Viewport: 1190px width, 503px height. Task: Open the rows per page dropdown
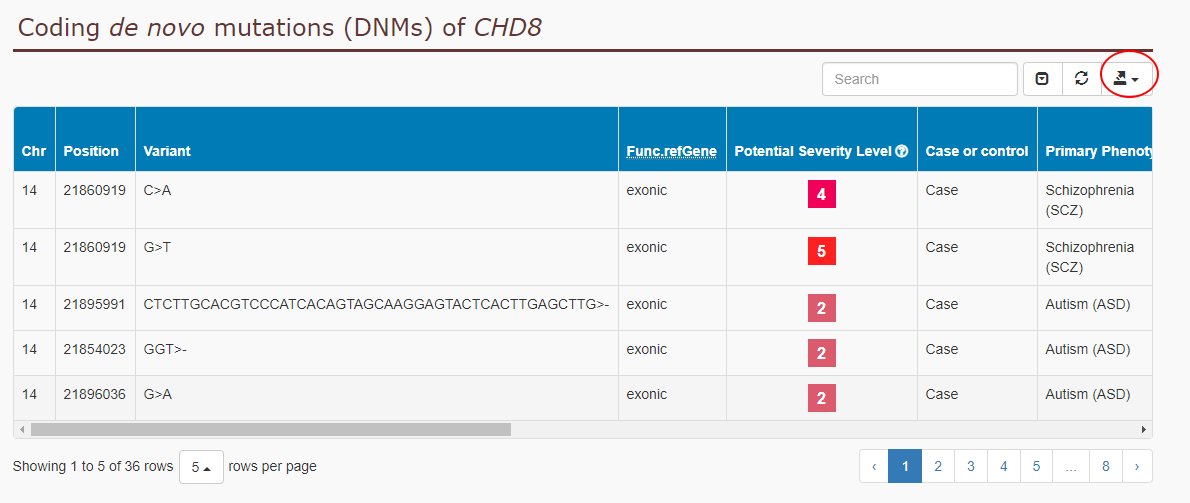point(201,467)
